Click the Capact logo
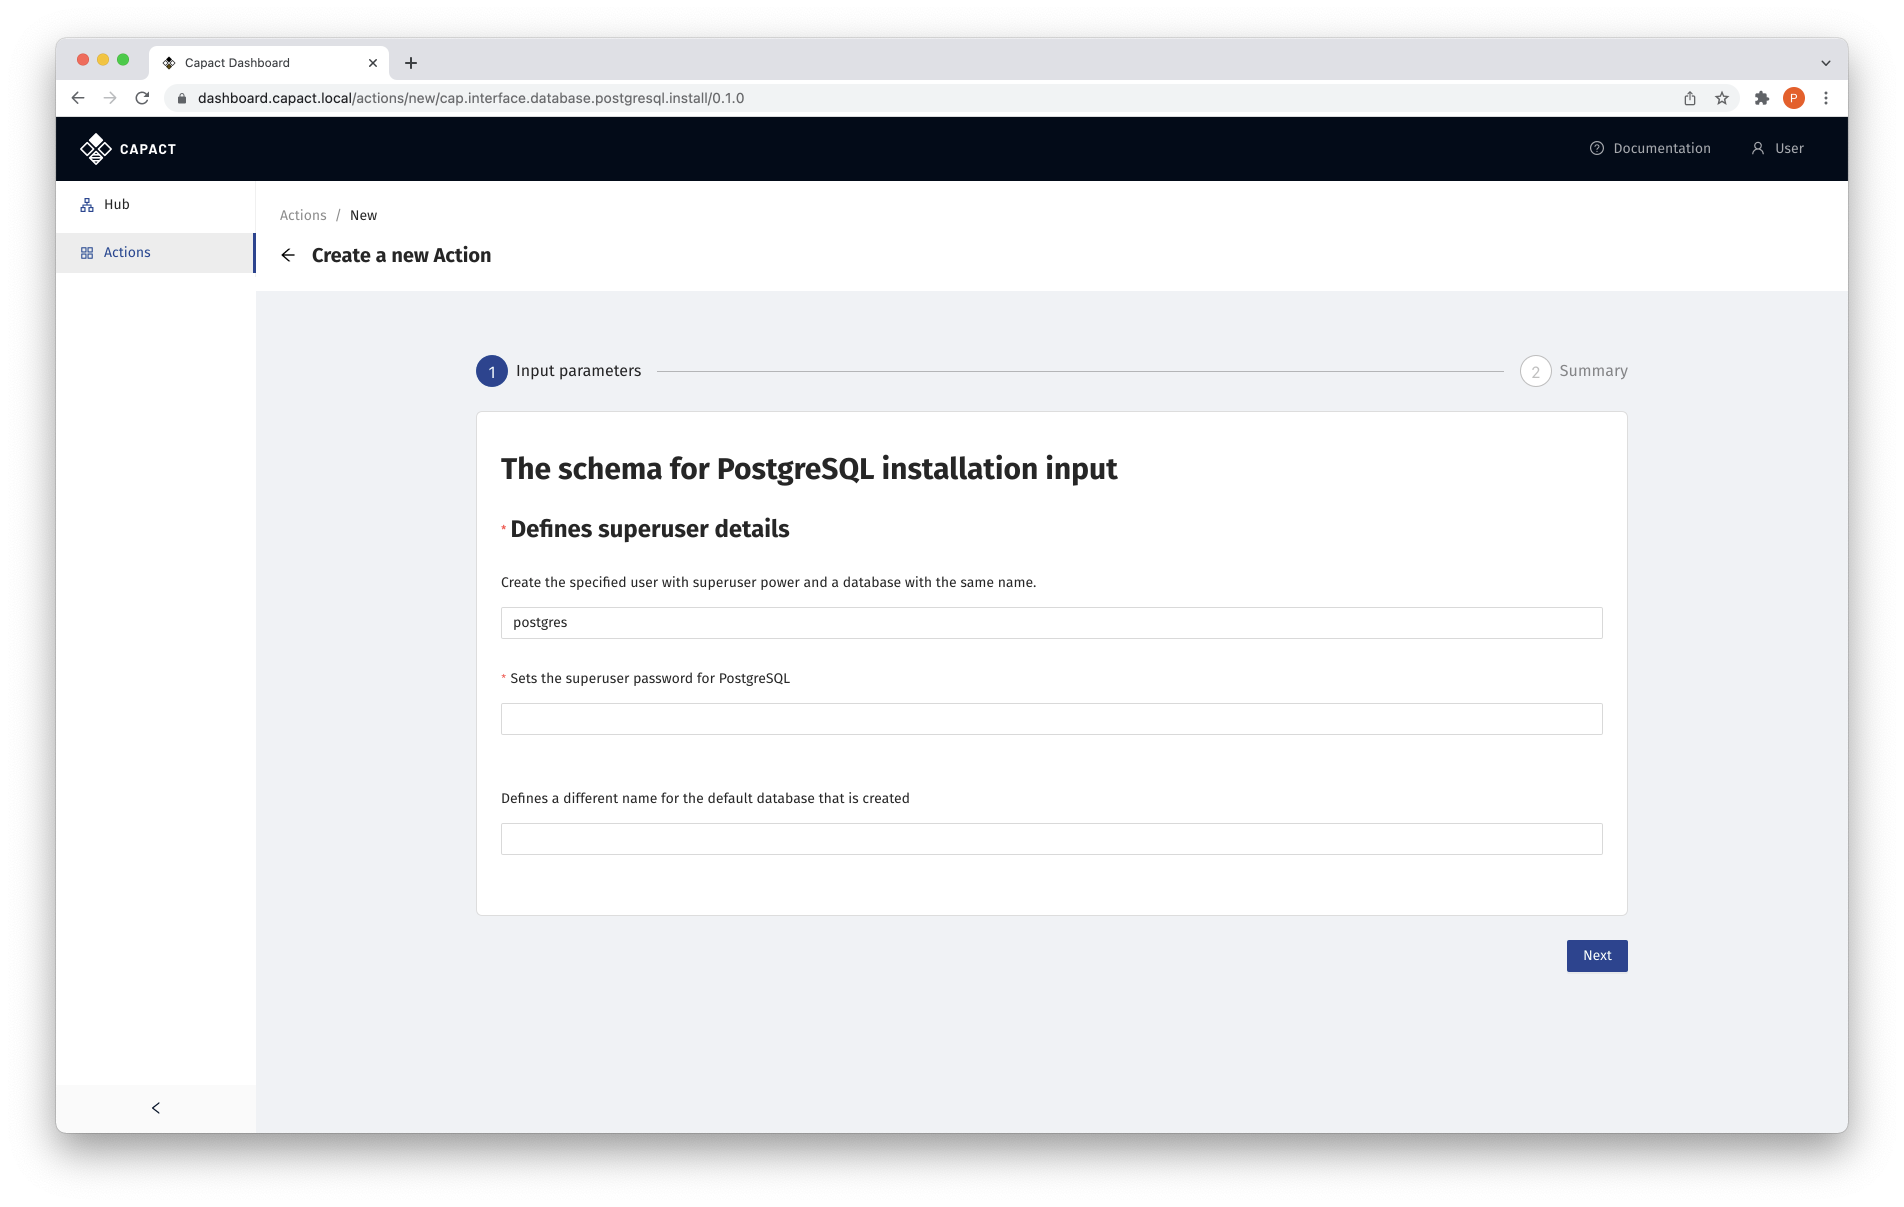The height and width of the screenshot is (1207, 1904). tap(126, 148)
